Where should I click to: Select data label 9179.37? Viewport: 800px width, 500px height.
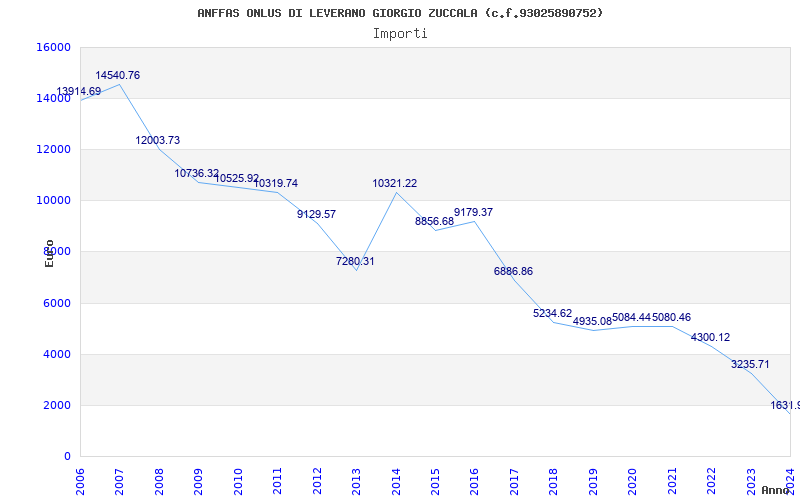473,212
